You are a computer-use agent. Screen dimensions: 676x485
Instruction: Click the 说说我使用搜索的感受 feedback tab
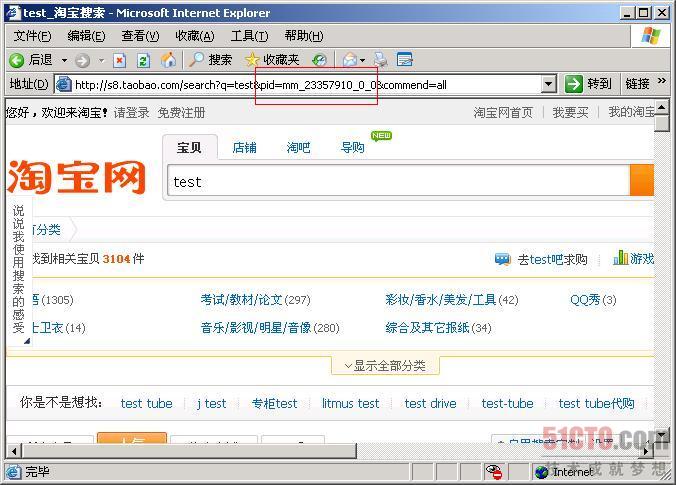coord(19,270)
